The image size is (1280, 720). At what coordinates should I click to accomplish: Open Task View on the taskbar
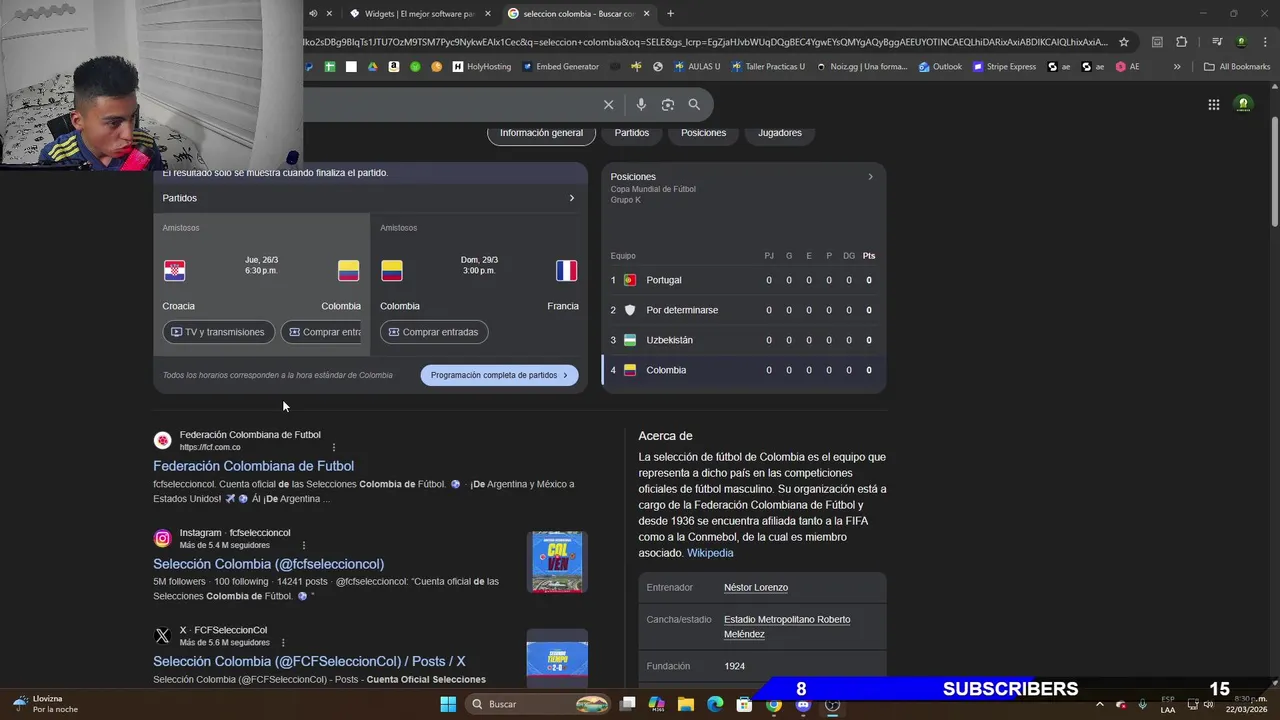(x=627, y=704)
